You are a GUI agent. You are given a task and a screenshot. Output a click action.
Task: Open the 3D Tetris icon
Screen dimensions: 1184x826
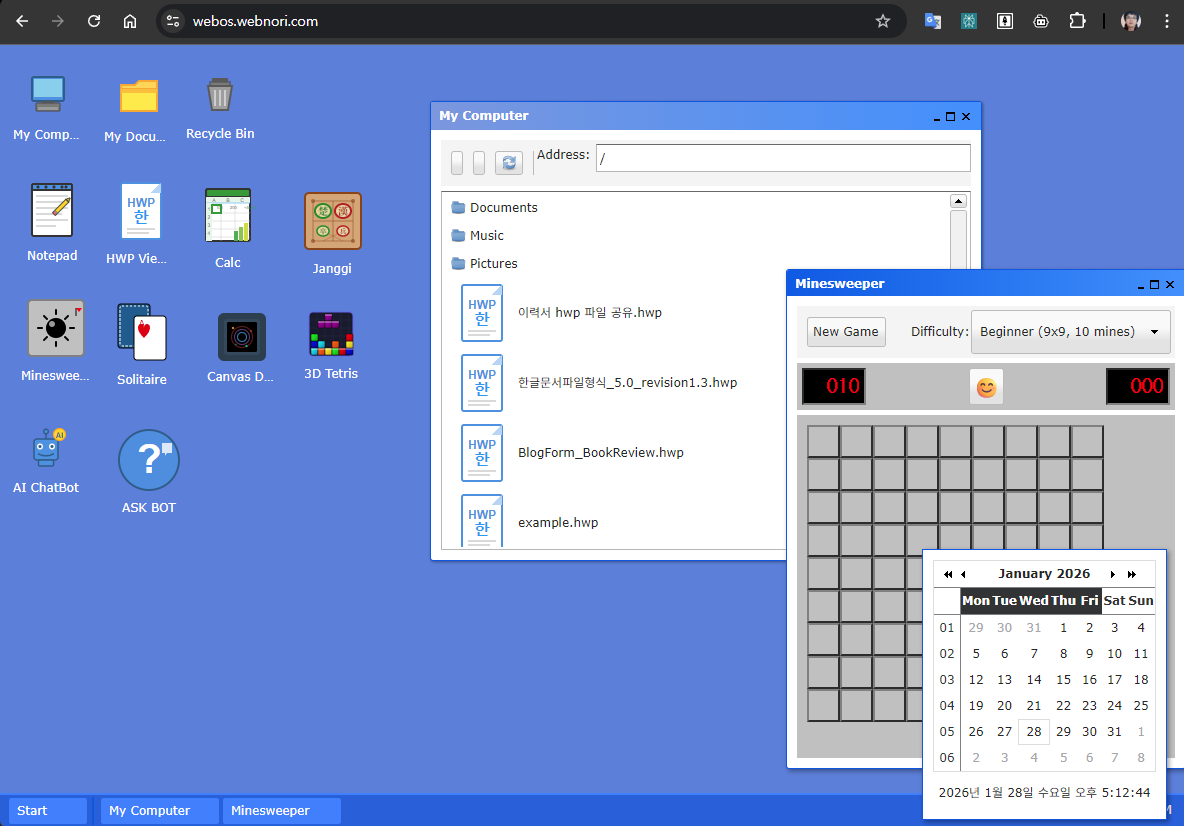point(331,335)
